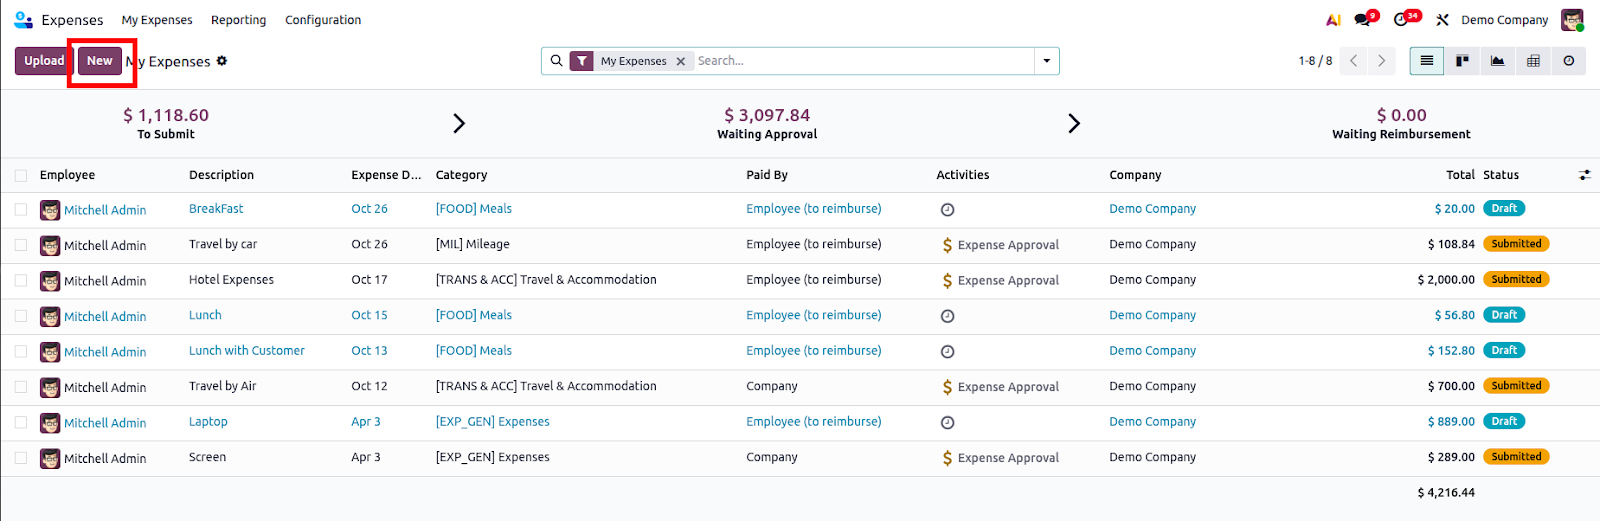Screen dimensions: 1600x521
Task: Switch to pivot table view
Action: click(x=1533, y=61)
